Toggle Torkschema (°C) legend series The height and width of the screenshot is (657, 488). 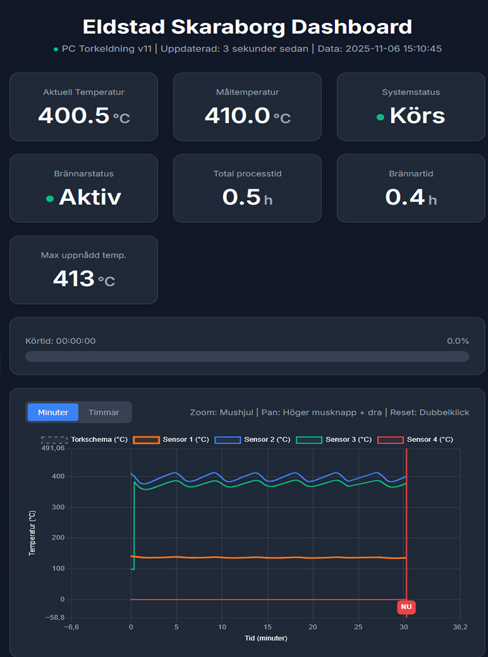point(84,440)
